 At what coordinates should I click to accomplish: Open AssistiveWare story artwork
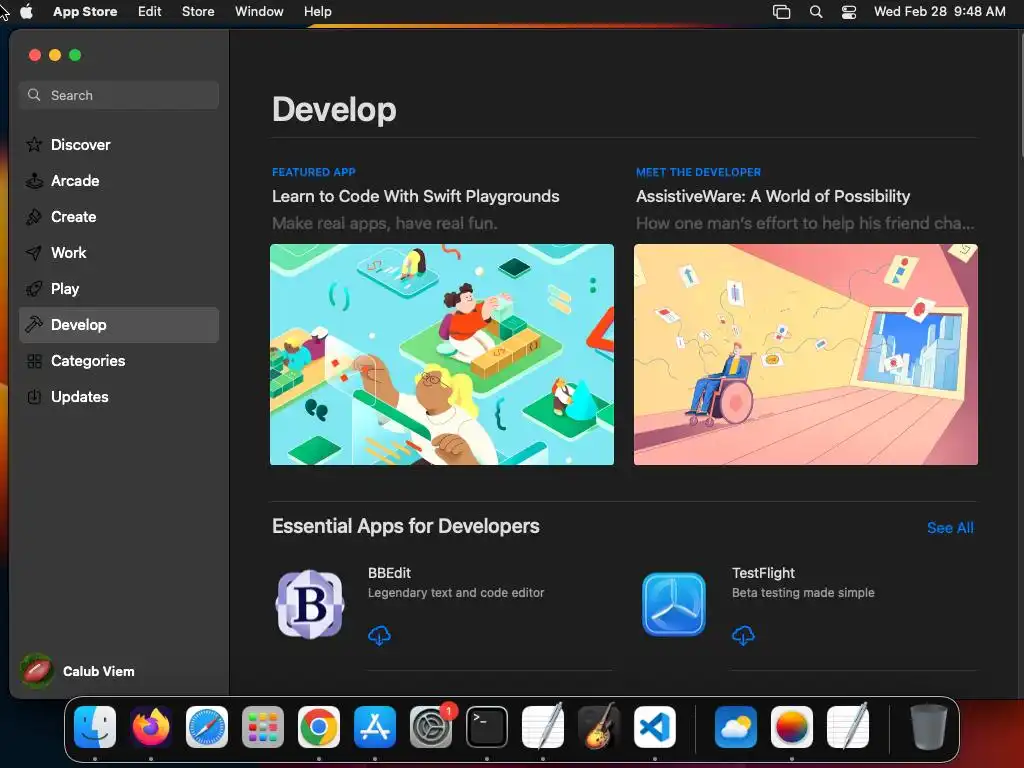pyautogui.click(x=806, y=355)
